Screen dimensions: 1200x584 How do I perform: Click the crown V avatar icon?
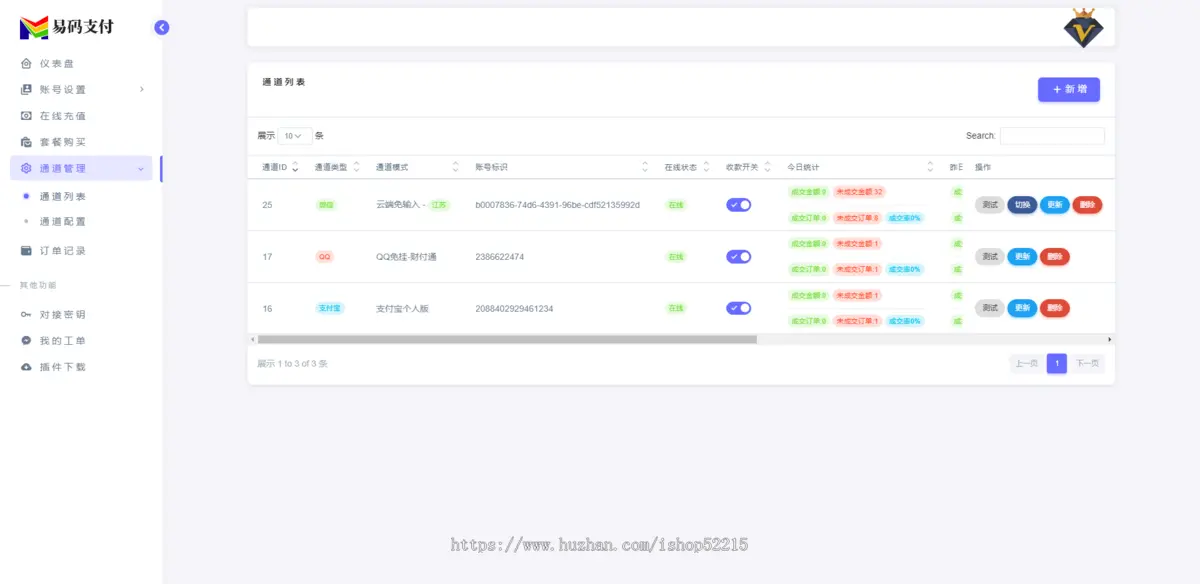[1082, 28]
